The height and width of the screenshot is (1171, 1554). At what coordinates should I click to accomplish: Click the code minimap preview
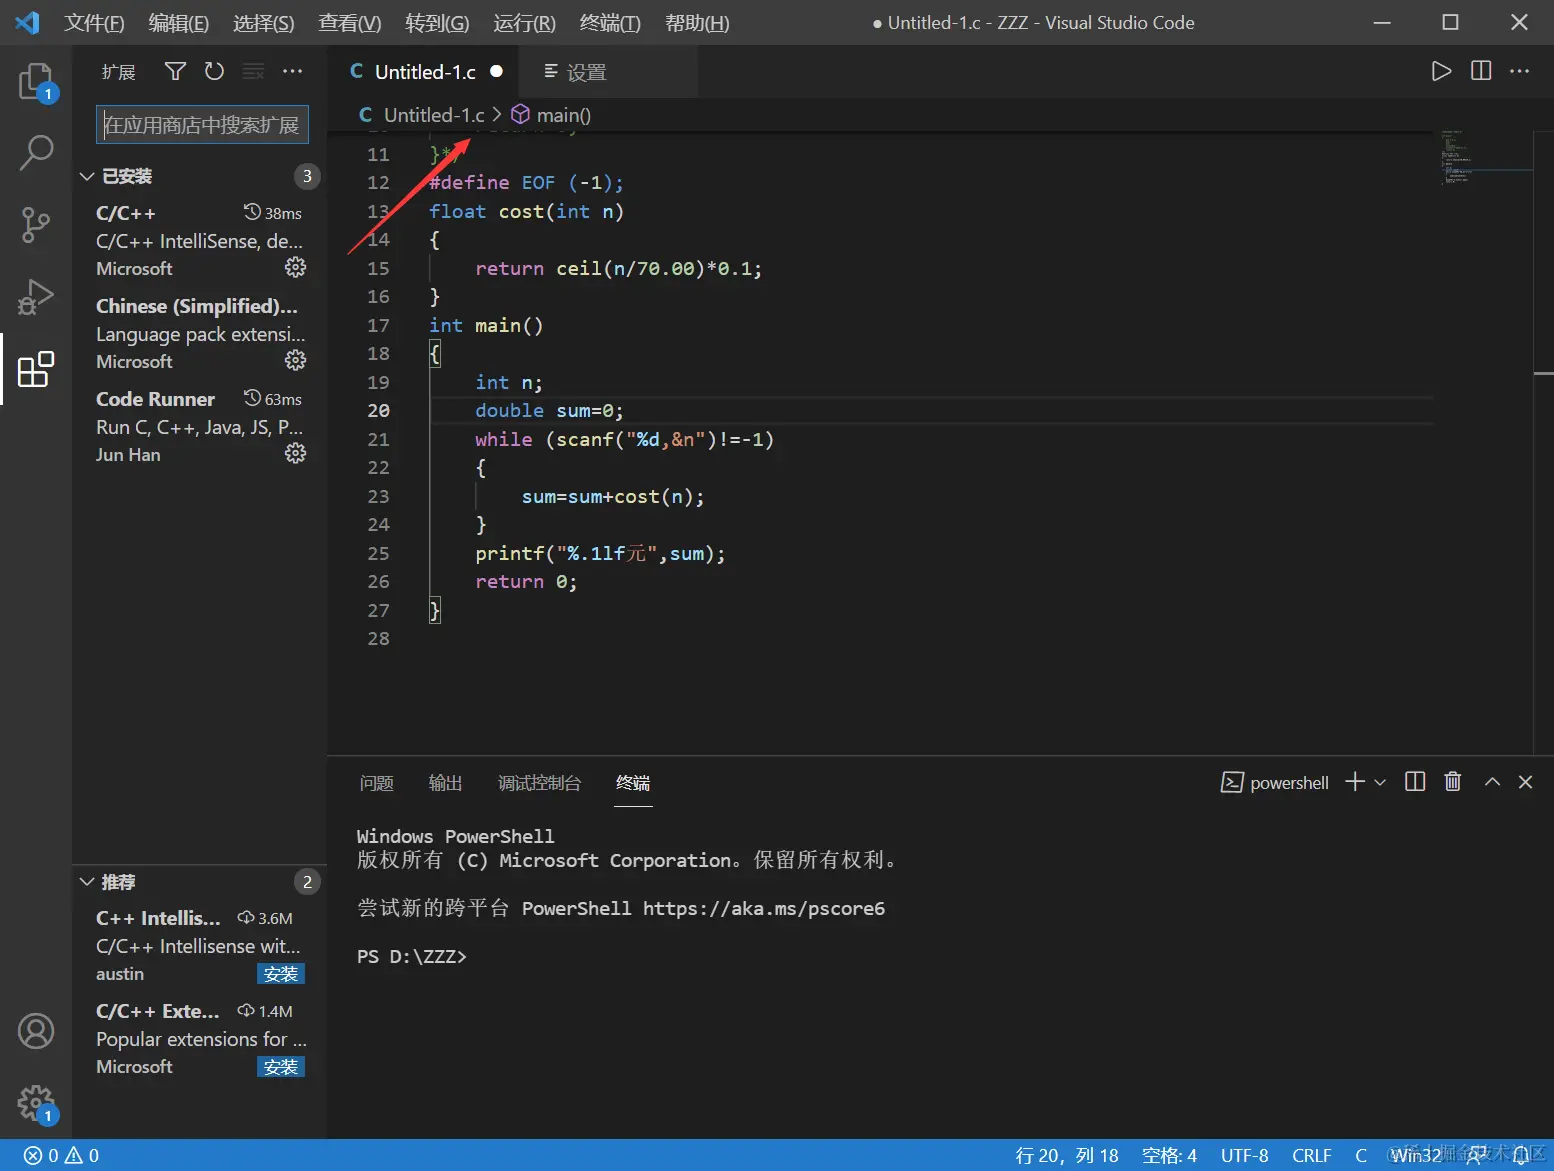[1485, 157]
